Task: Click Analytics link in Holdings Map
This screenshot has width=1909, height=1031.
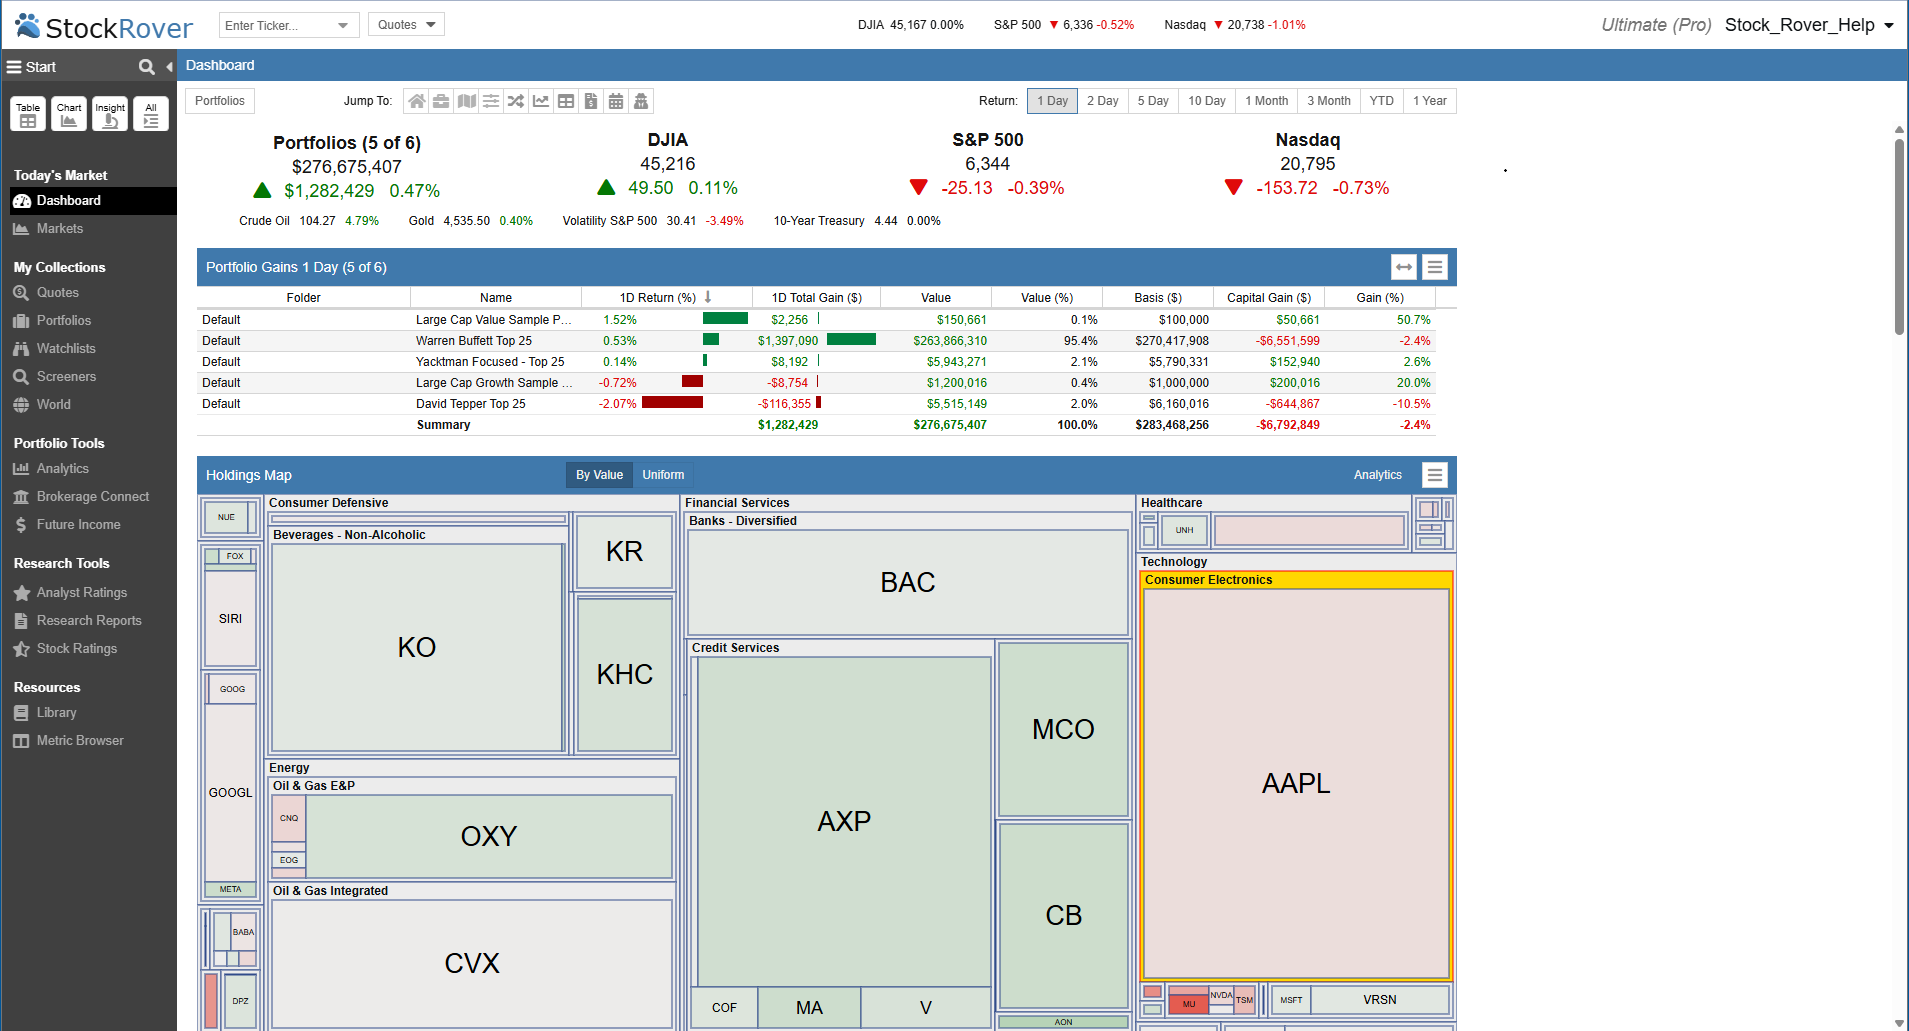Action: pos(1377,475)
